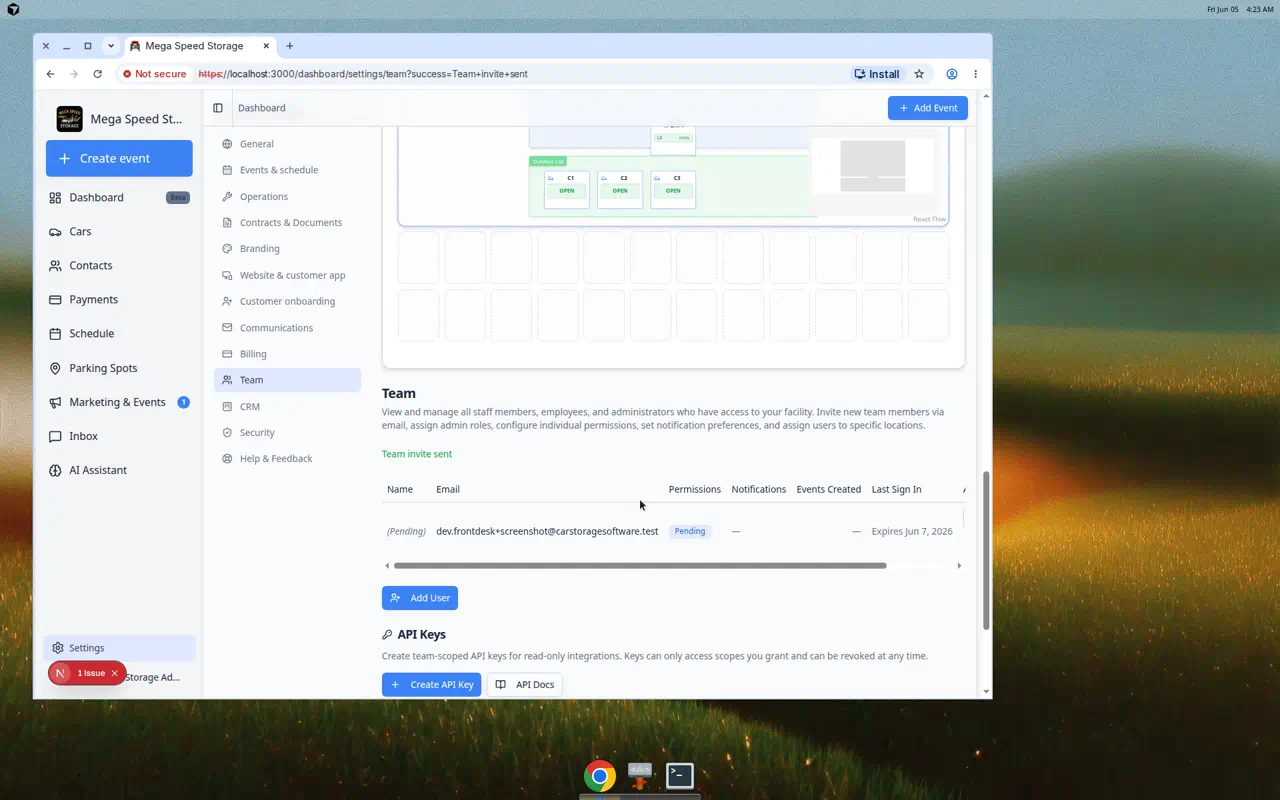This screenshot has width=1280, height=800.
Task: Open the Chrome profile icon
Action: click(952, 74)
